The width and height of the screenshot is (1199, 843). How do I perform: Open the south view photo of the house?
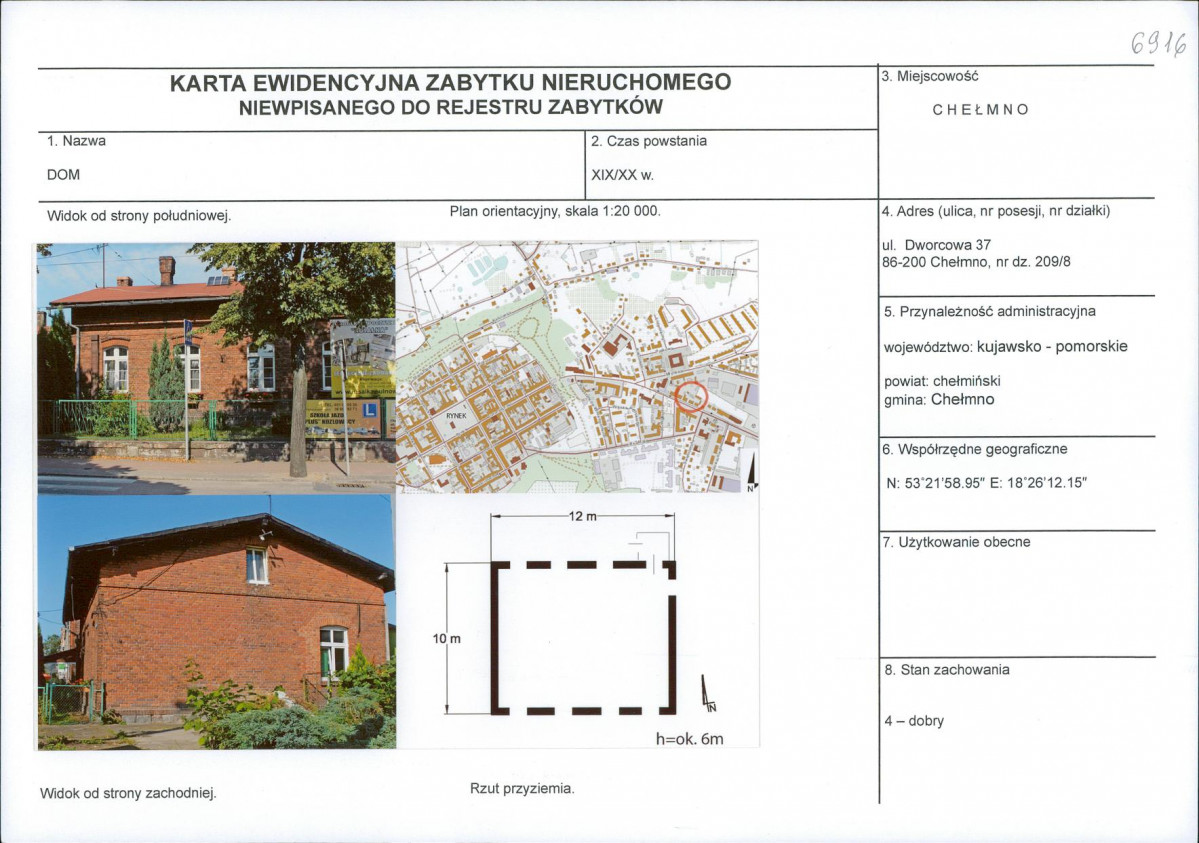pos(216,368)
